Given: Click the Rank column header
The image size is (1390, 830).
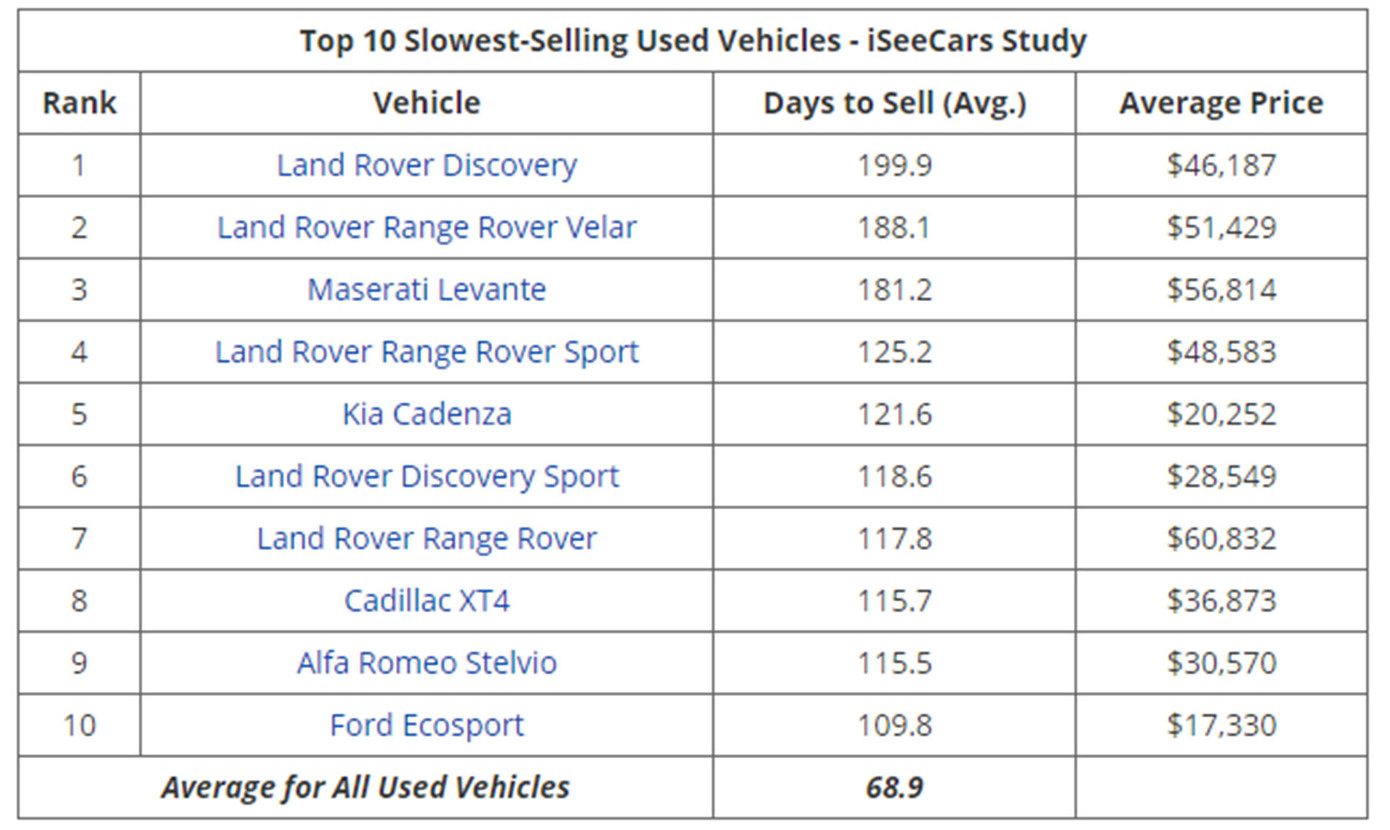Looking at the screenshot, I should coord(79,103).
